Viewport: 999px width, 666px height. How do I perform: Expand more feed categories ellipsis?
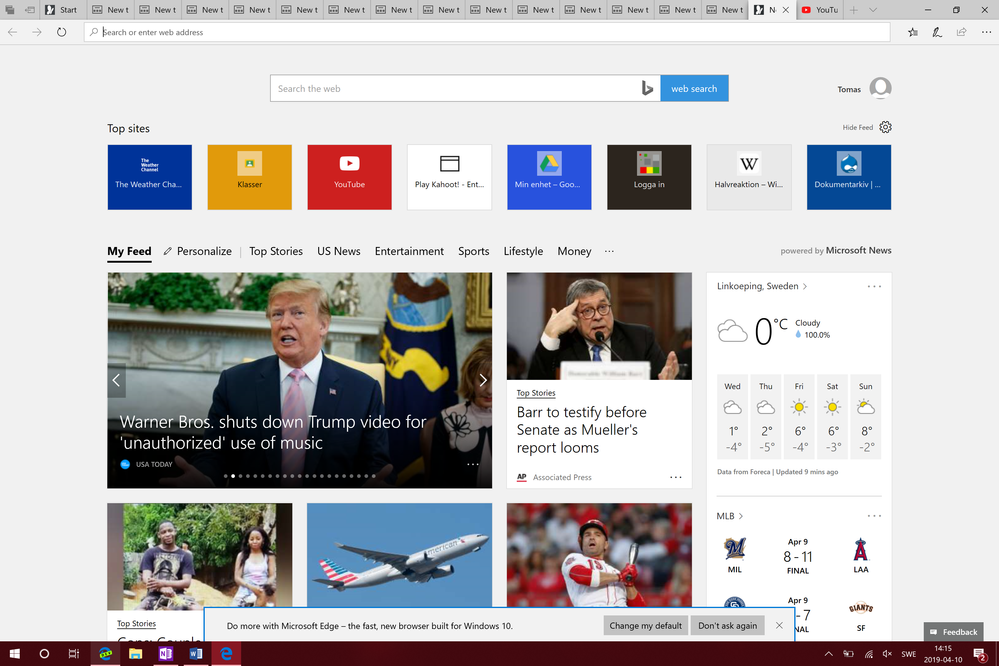[x=609, y=251]
